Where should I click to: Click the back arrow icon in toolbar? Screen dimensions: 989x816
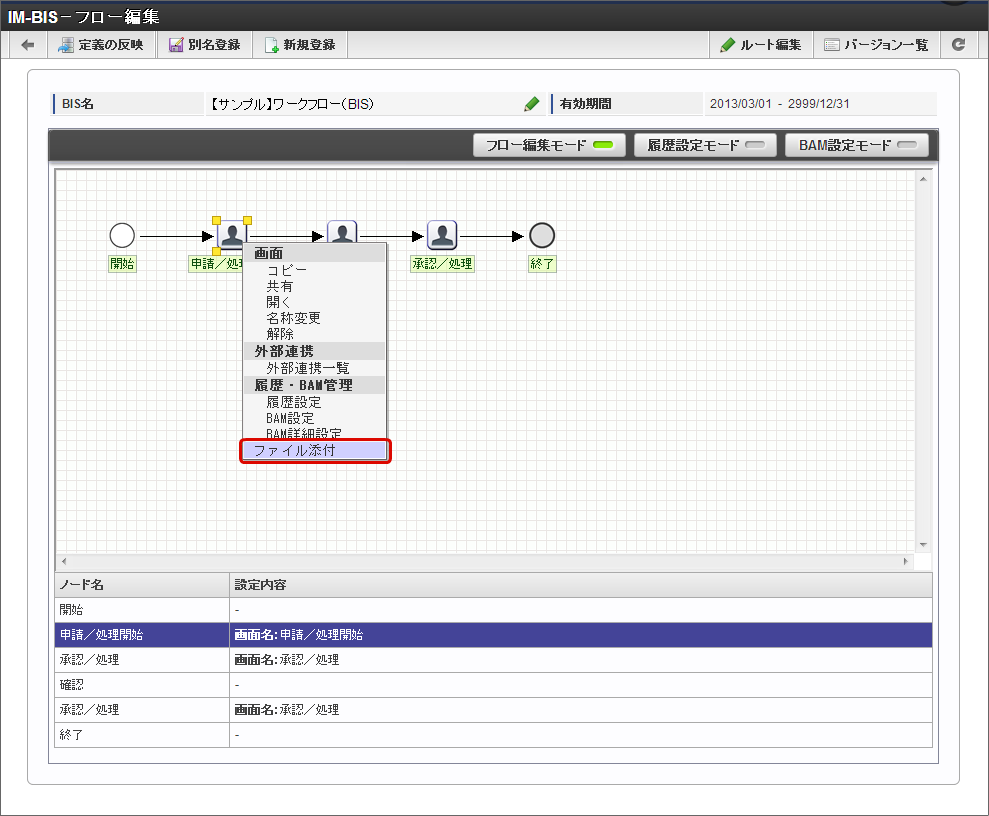coord(28,45)
